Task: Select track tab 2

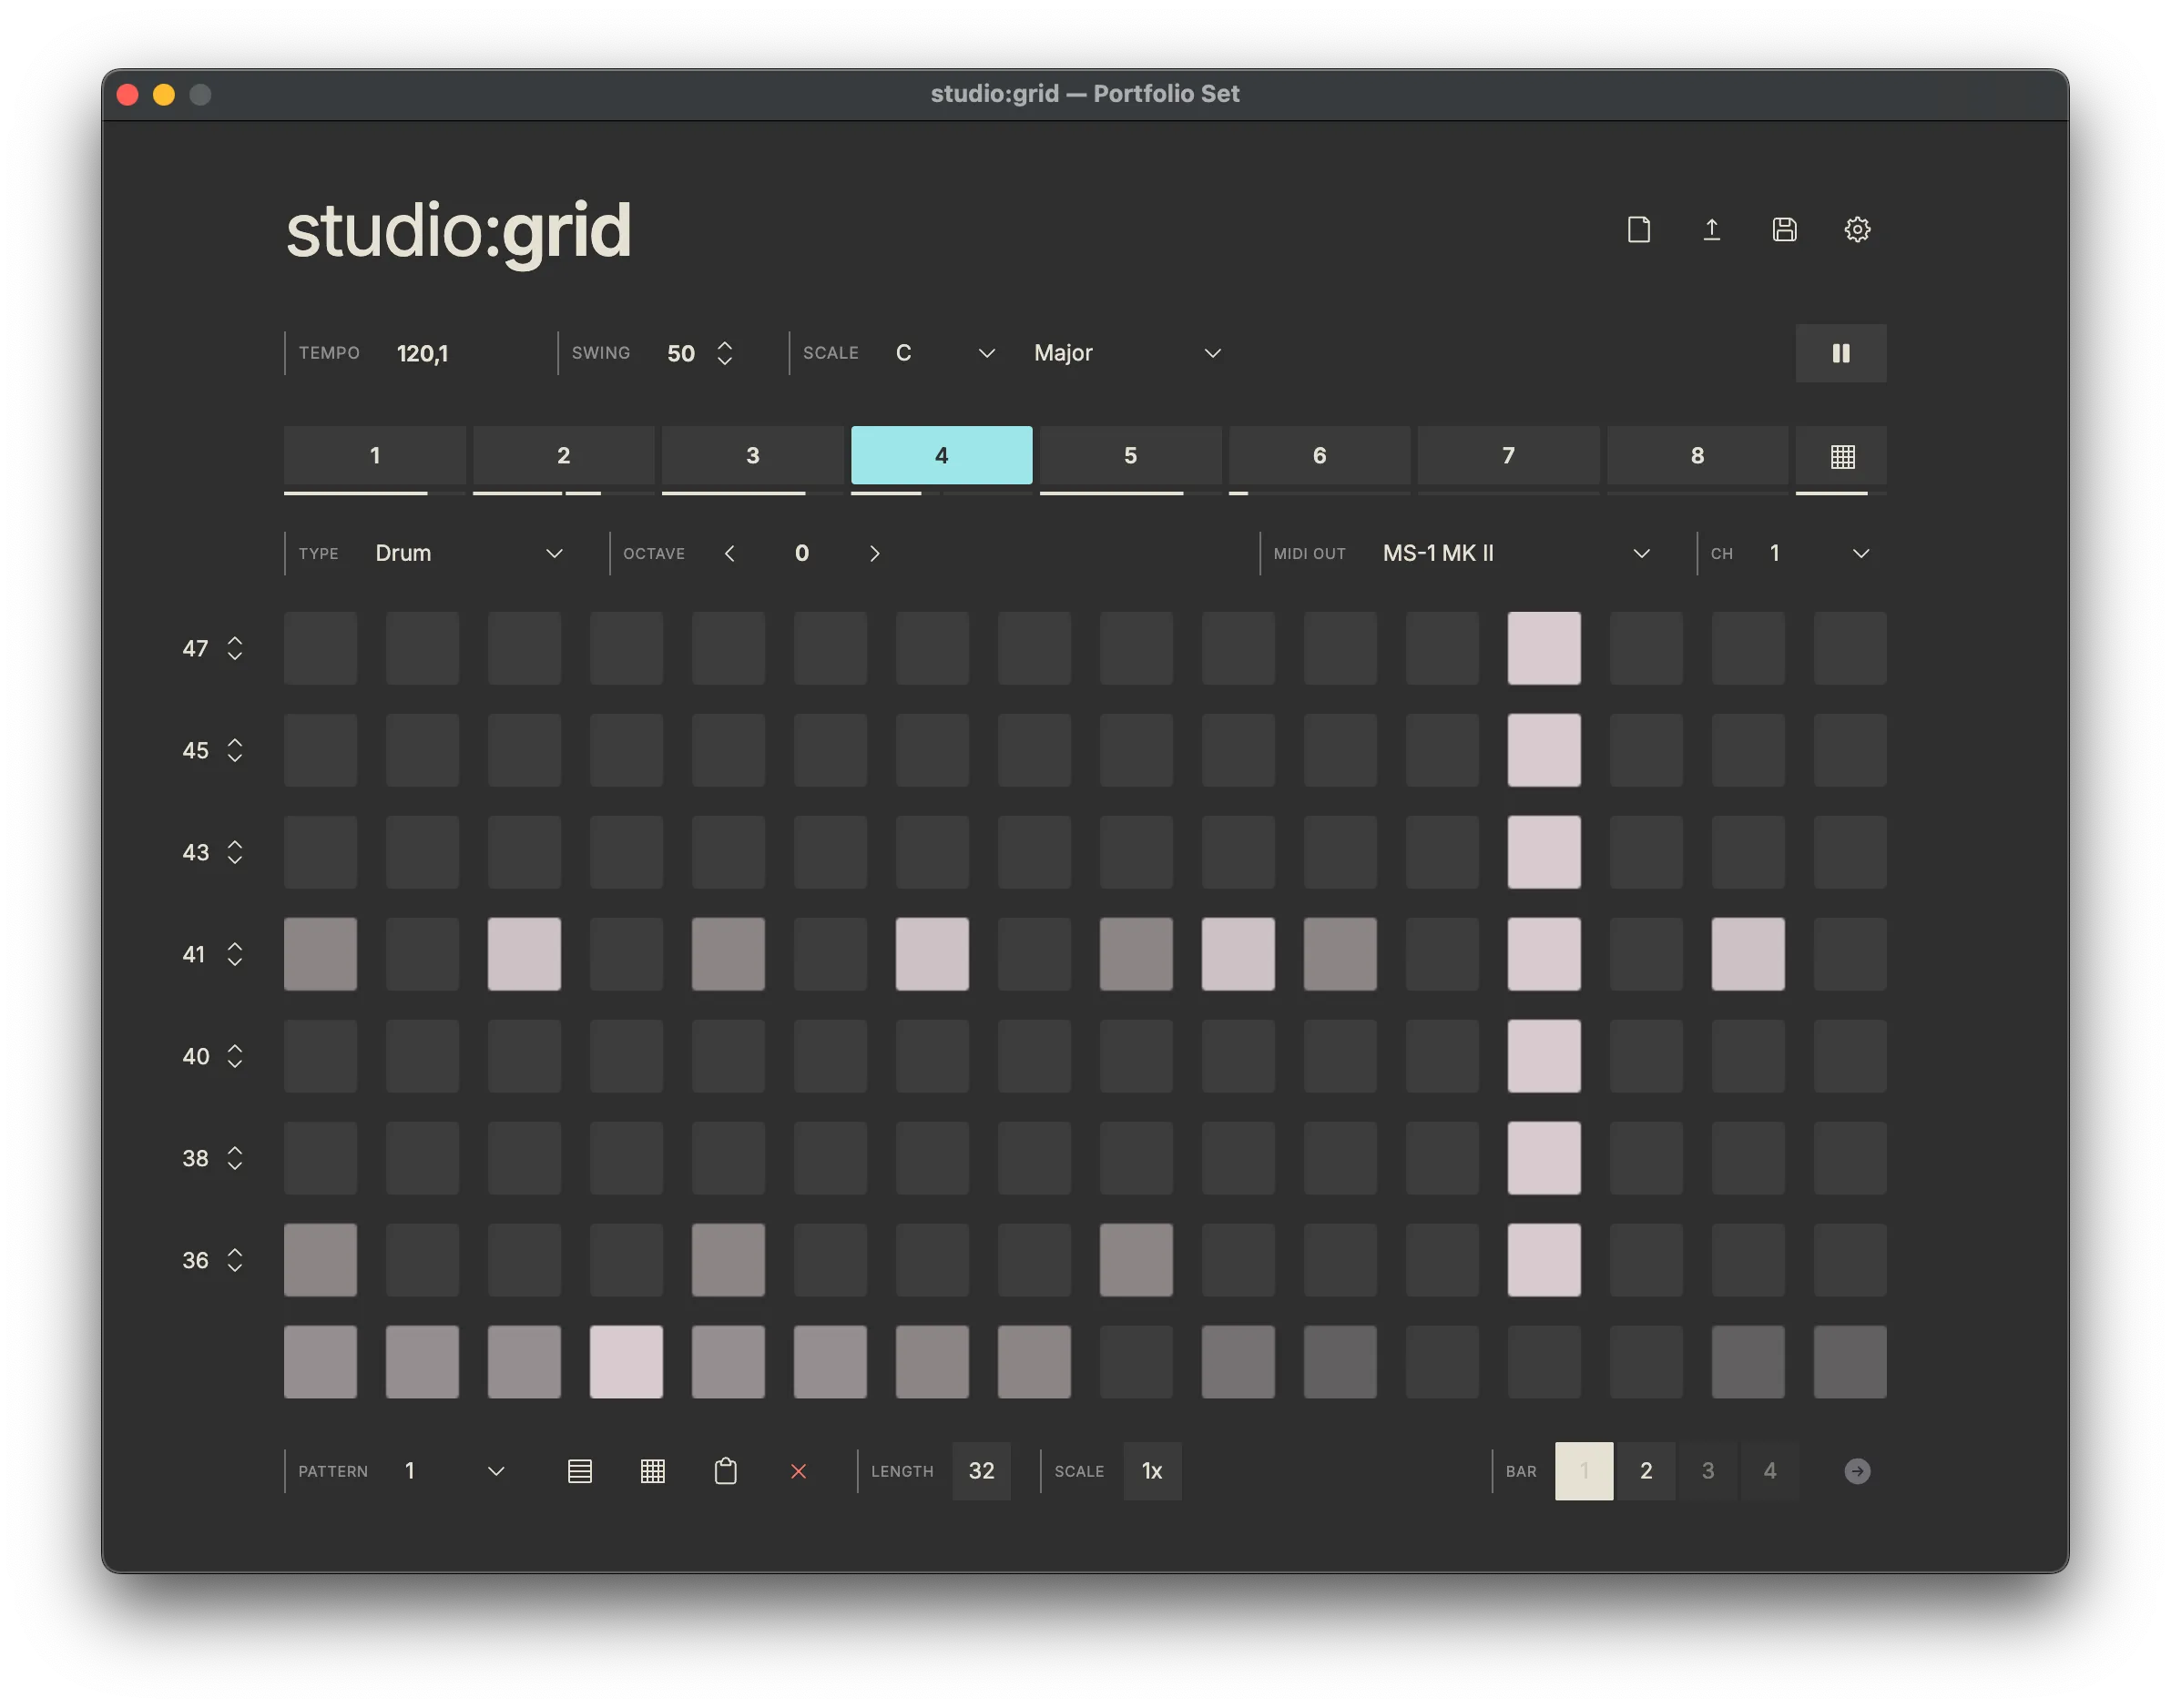Action: tap(563, 456)
